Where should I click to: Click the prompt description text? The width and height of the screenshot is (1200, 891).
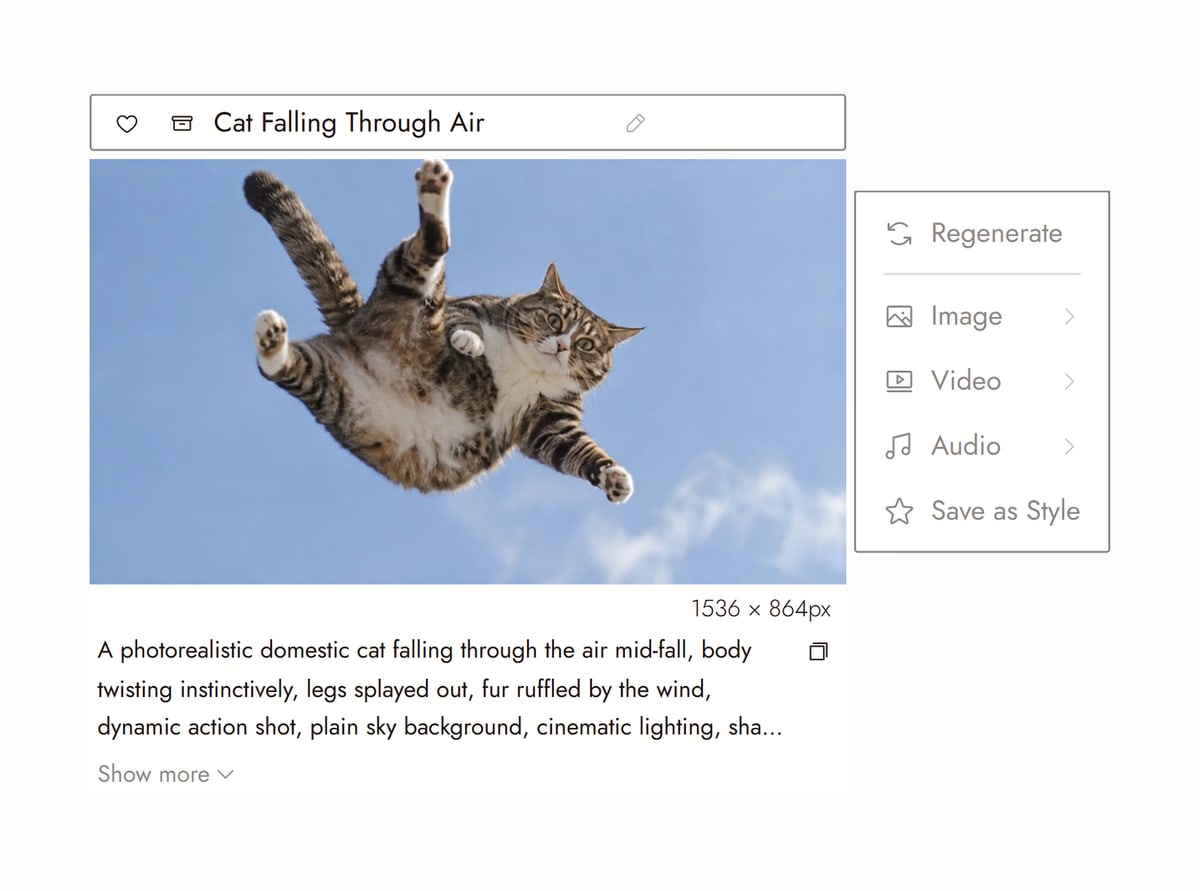pyautogui.click(x=439, y=689)
